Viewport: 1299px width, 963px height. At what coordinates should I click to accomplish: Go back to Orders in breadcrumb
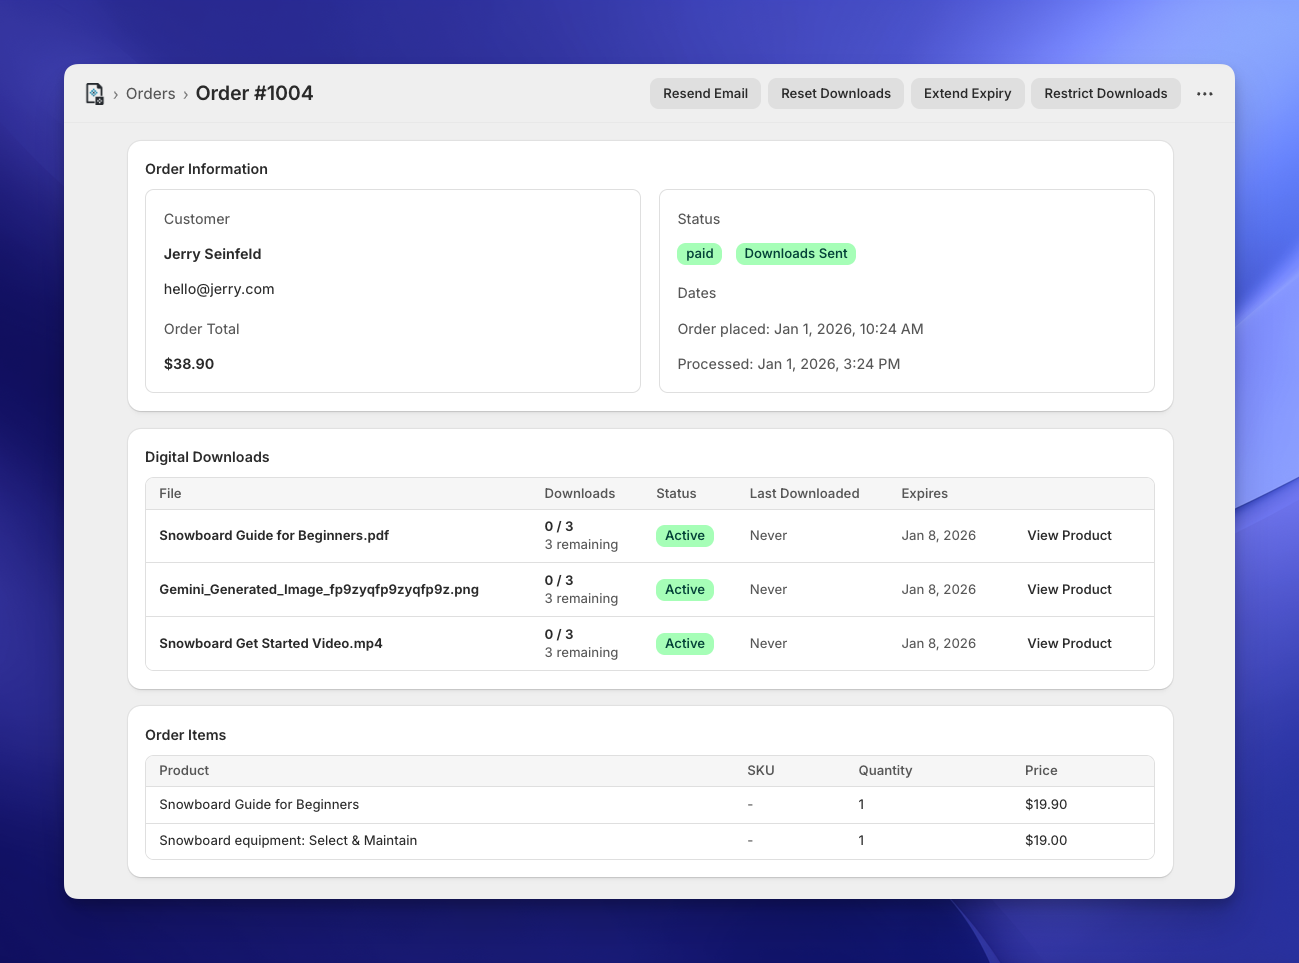150,94
